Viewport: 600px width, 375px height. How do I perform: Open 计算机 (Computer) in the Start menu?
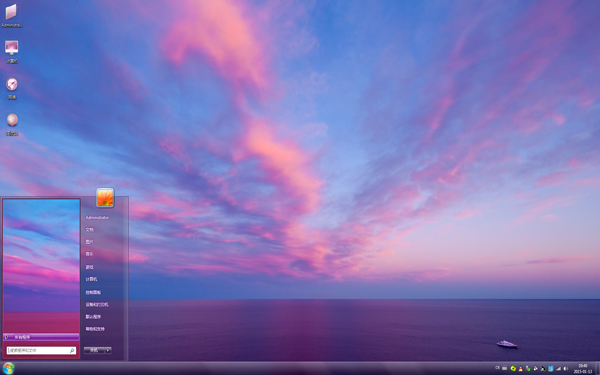click(91, 279)
